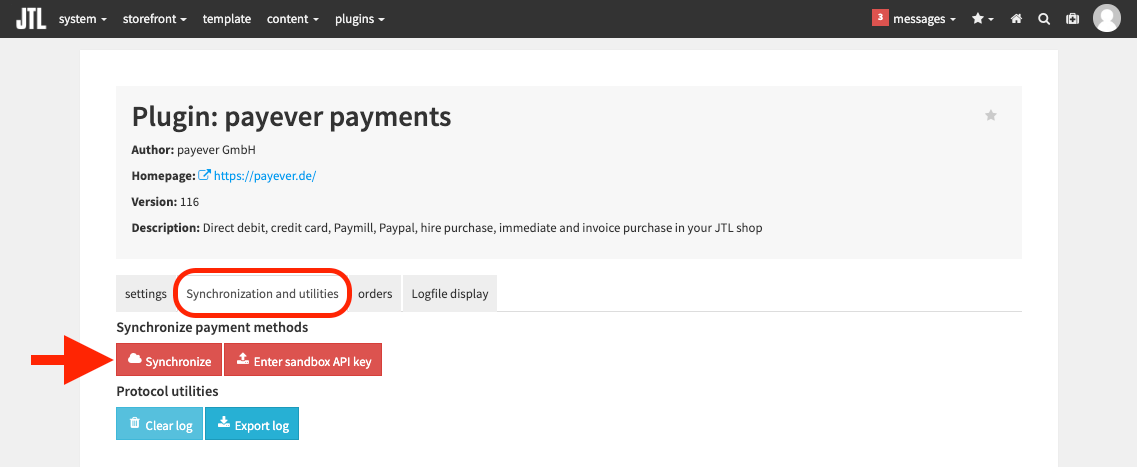Image resolution: width=1137 pixels, height=467 pixels.
Task: Expand the storefront dropdown menu
Action: click(154, 19)
